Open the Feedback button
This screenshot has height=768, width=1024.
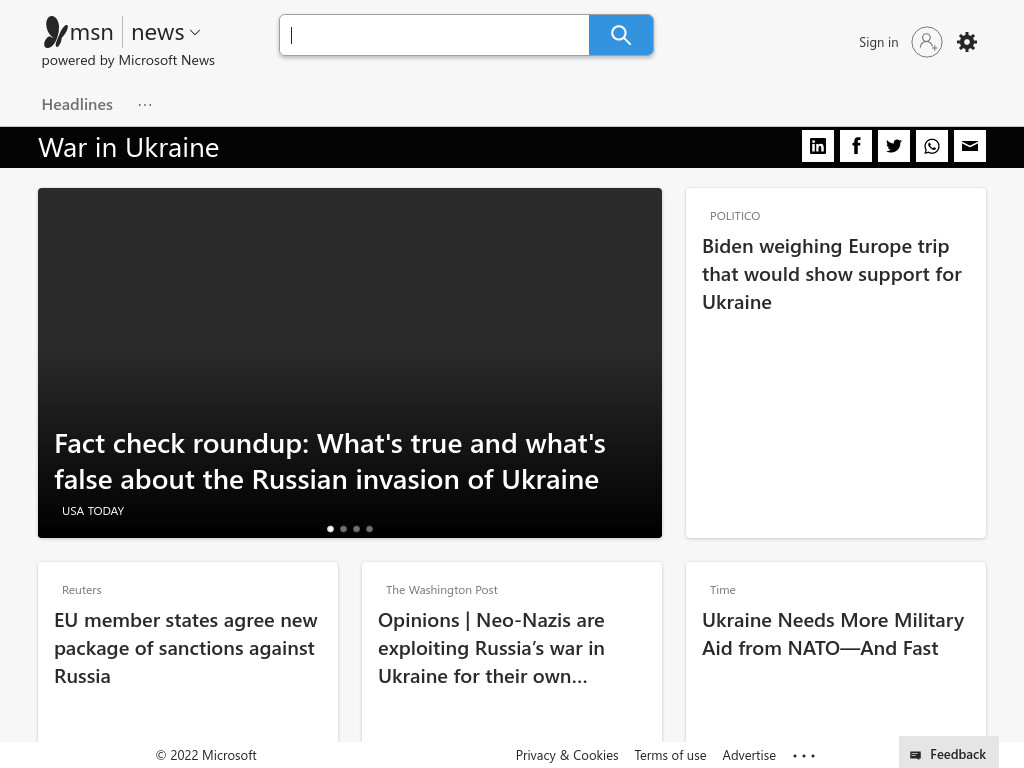pos(948,754)
